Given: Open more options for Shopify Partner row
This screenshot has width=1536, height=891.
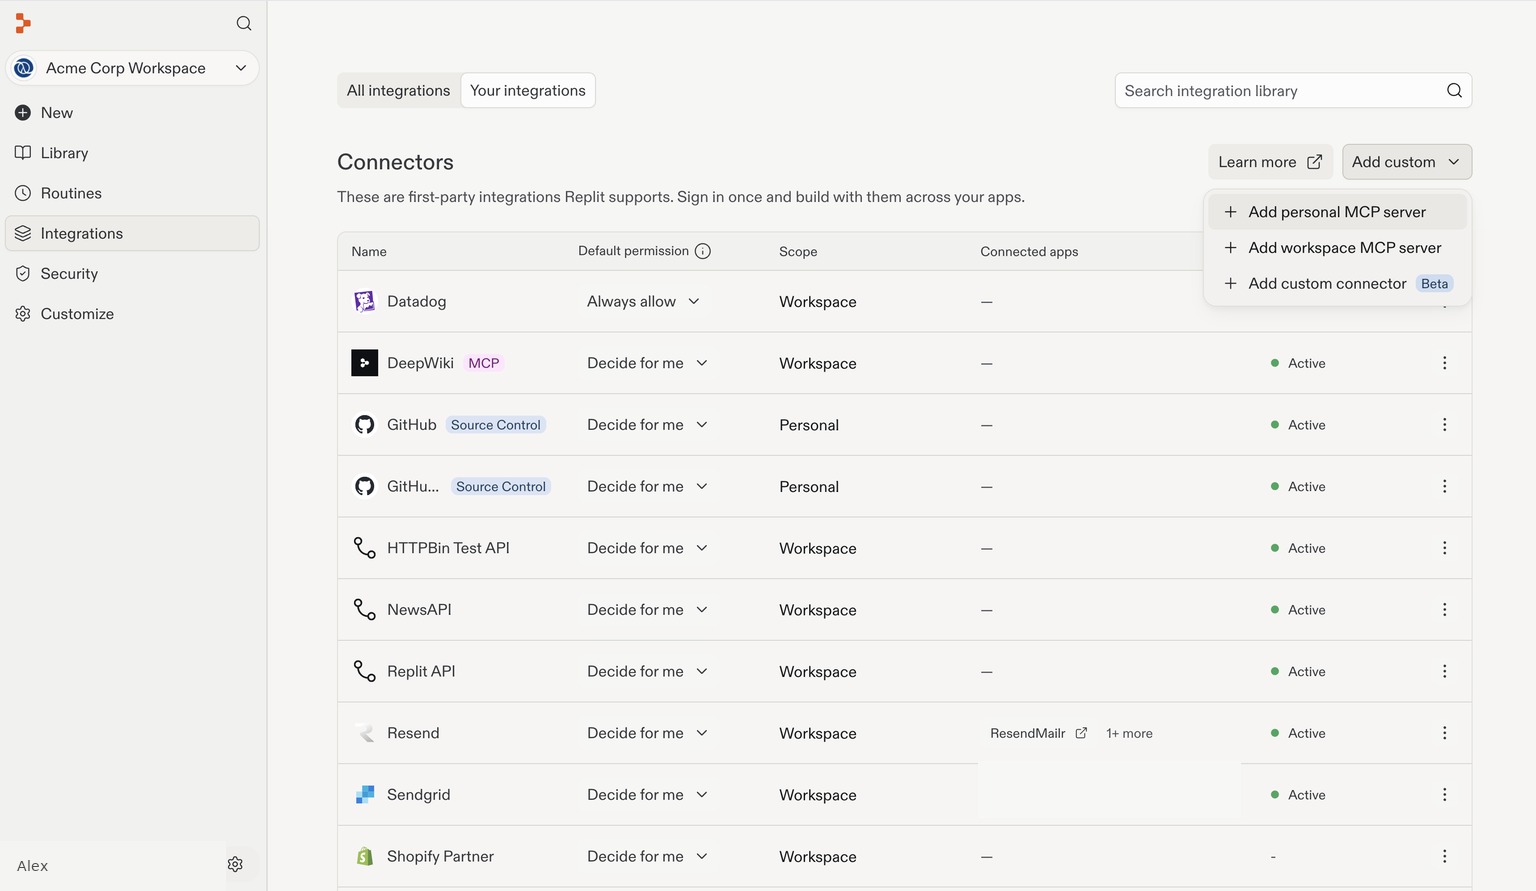Looking at the screenshot, I should (1445, 857).
